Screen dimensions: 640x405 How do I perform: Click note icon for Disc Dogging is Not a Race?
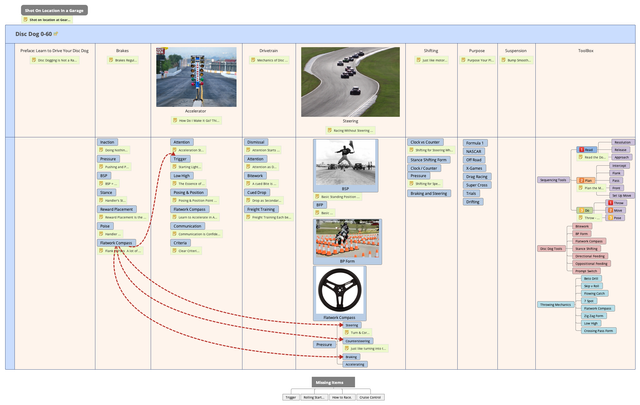point(32,60)
